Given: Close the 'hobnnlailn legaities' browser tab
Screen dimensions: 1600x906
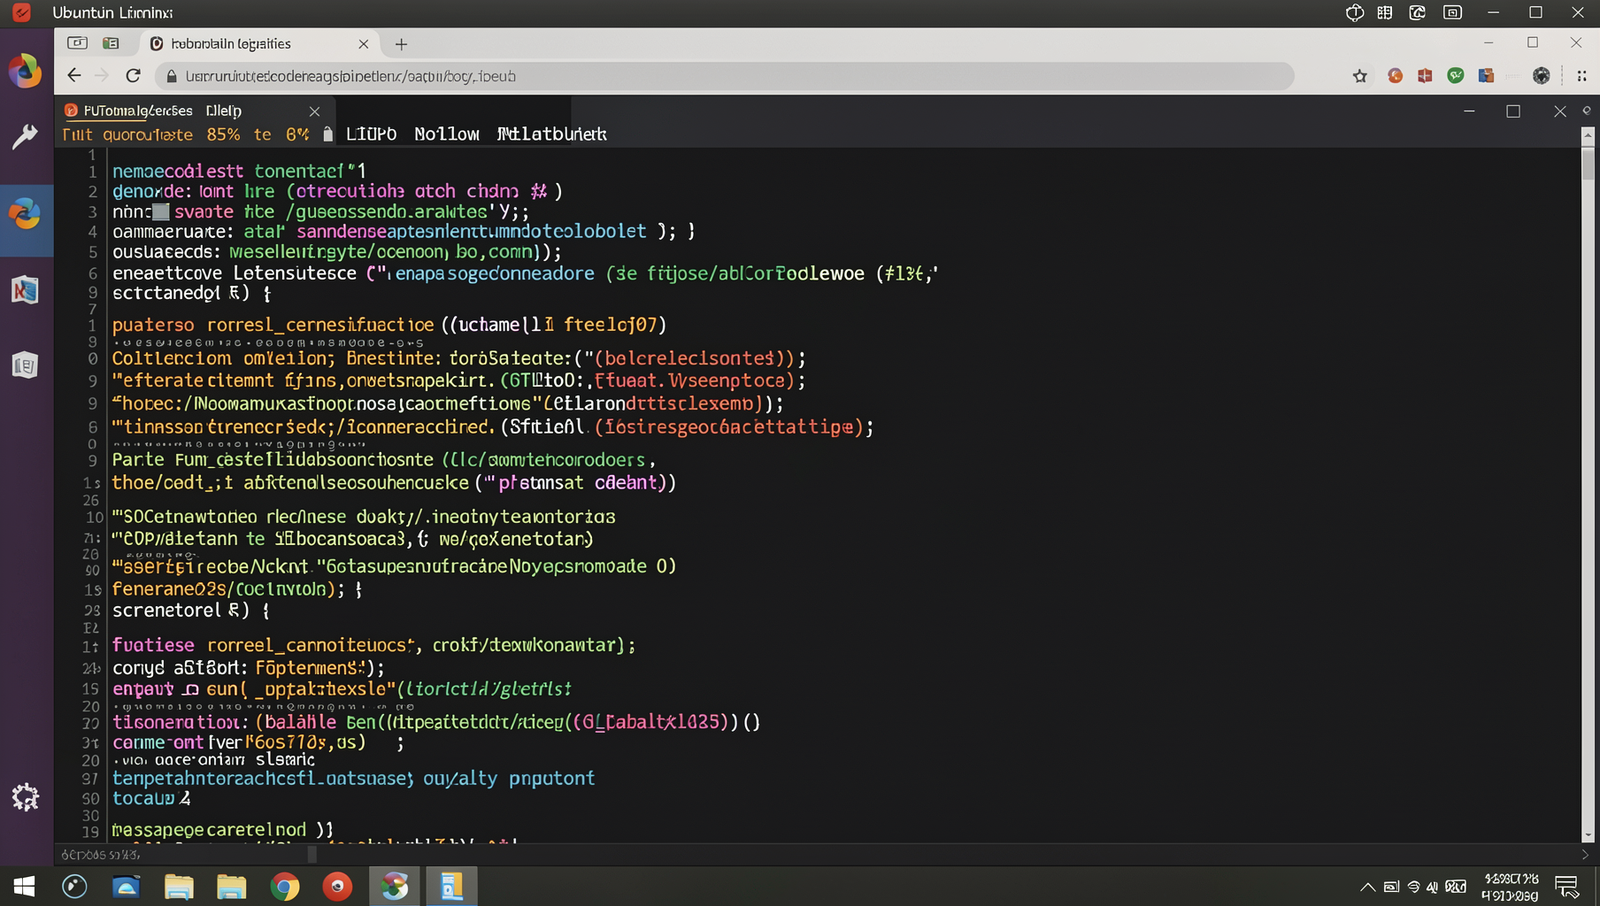Looking at the screenshot, I should 363,44.
